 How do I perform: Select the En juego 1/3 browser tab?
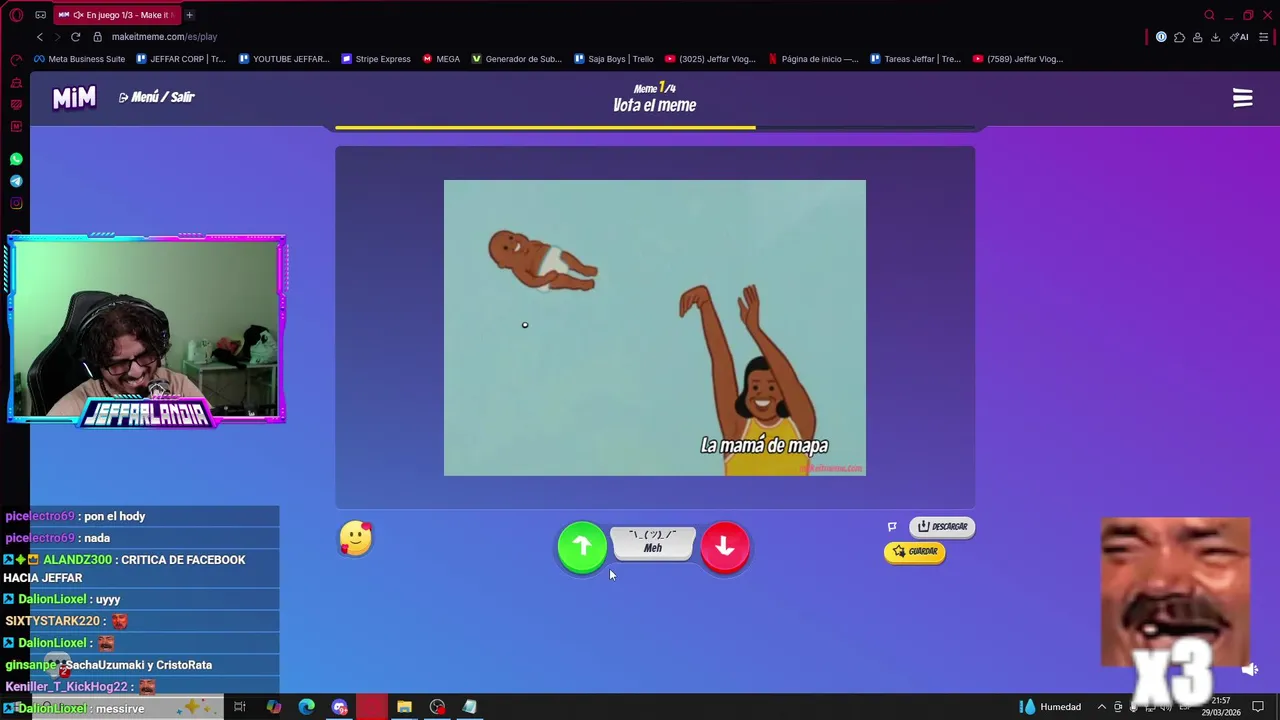pos(116,15)
